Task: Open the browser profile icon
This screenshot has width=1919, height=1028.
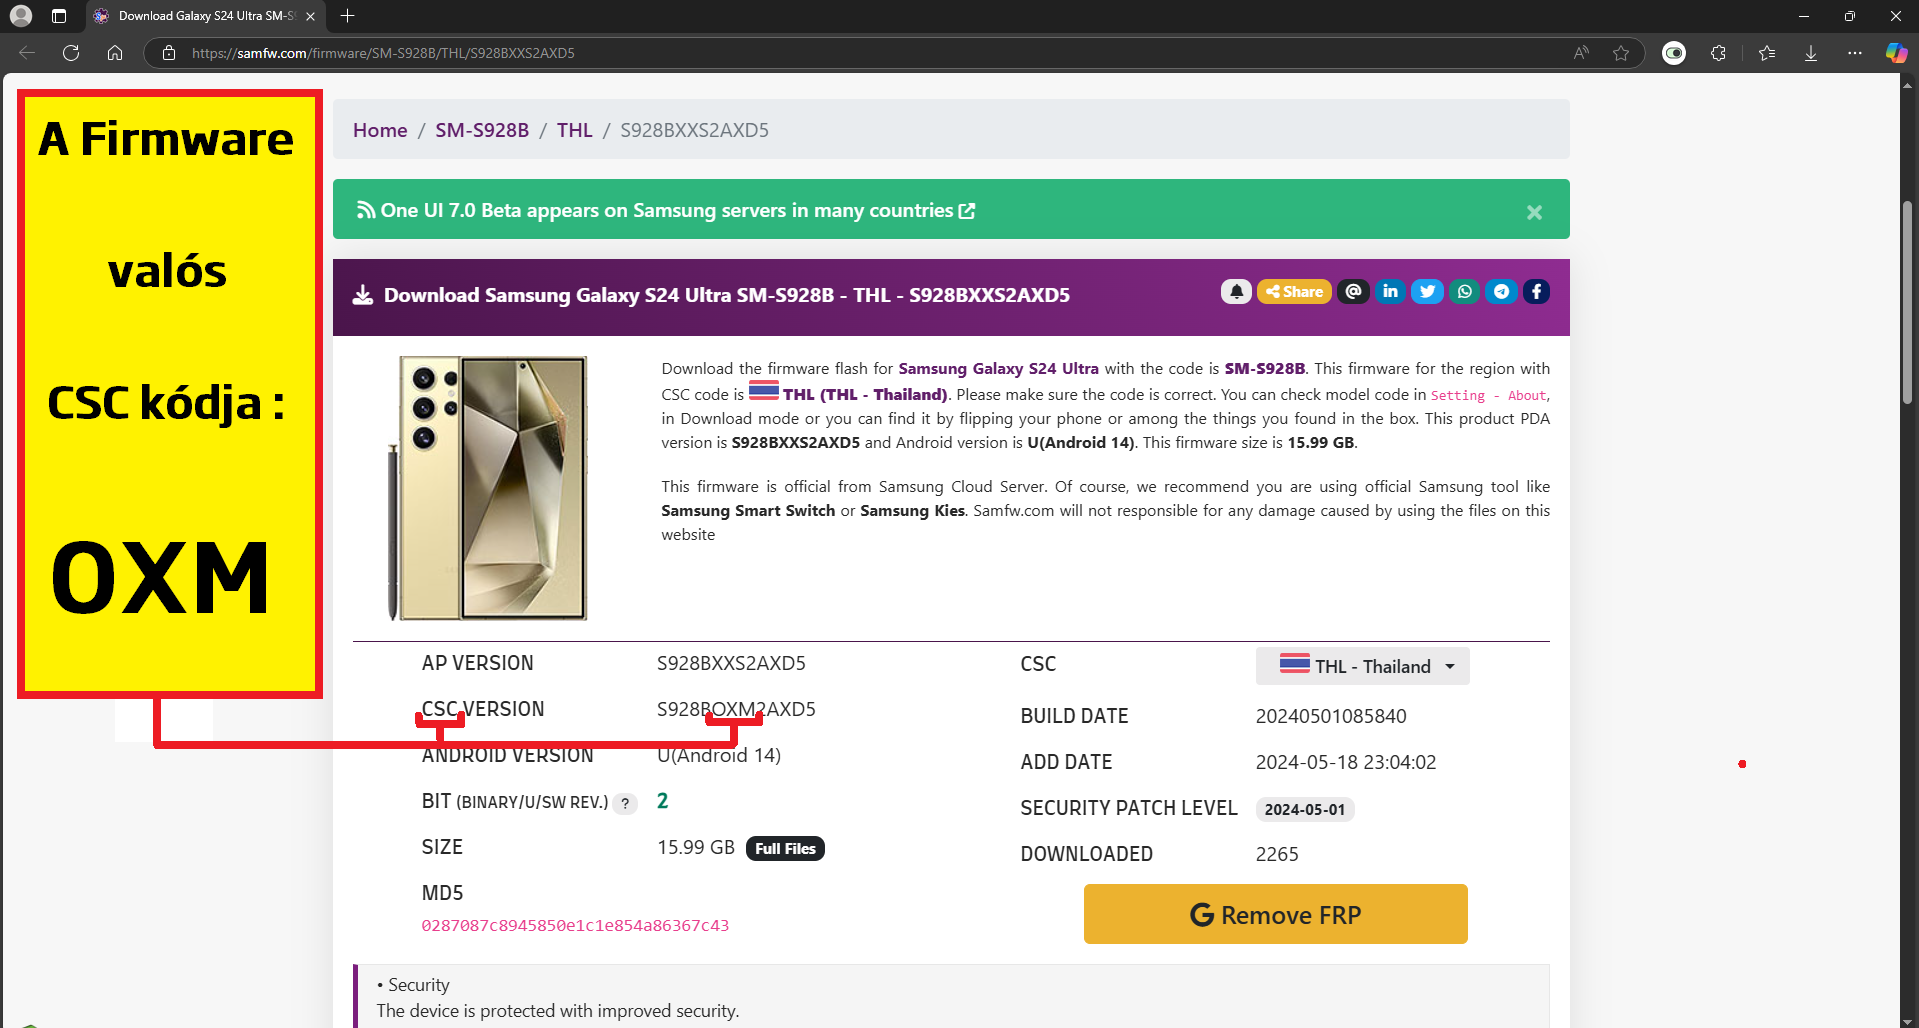Action: pyautogui.click(x=21, y=16)
